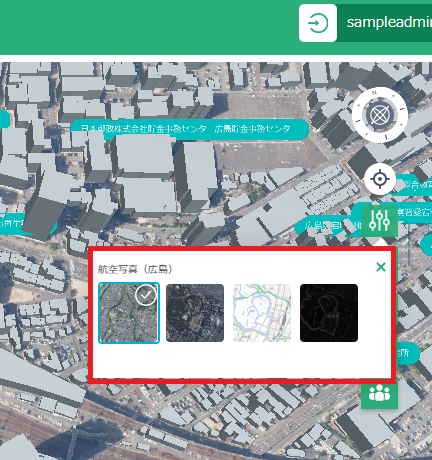Open the people group icon button
Viewport: 432px width, 460px height.
(x=379, y=393)
